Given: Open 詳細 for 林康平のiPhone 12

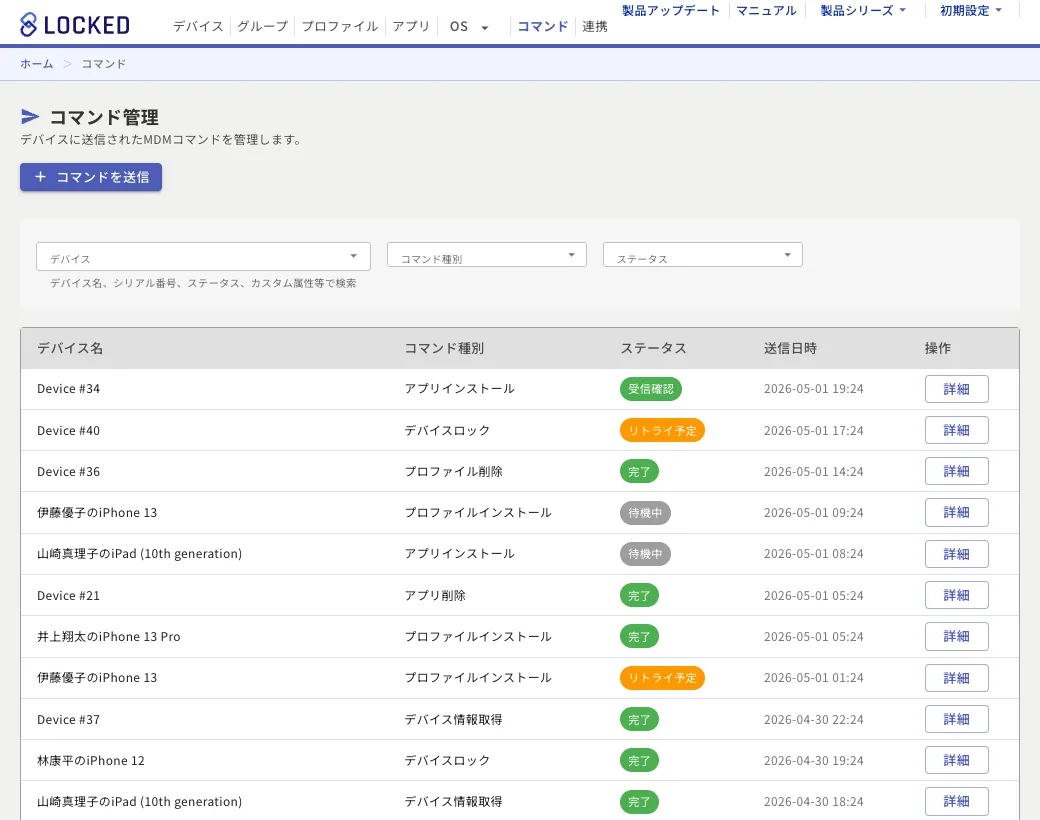Looking at the screenshot, I should pyautogui.click(x=956, y=760).
